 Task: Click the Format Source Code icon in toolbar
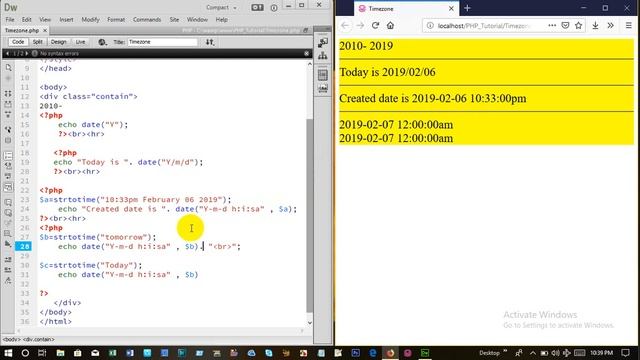[x=8, y=280]
